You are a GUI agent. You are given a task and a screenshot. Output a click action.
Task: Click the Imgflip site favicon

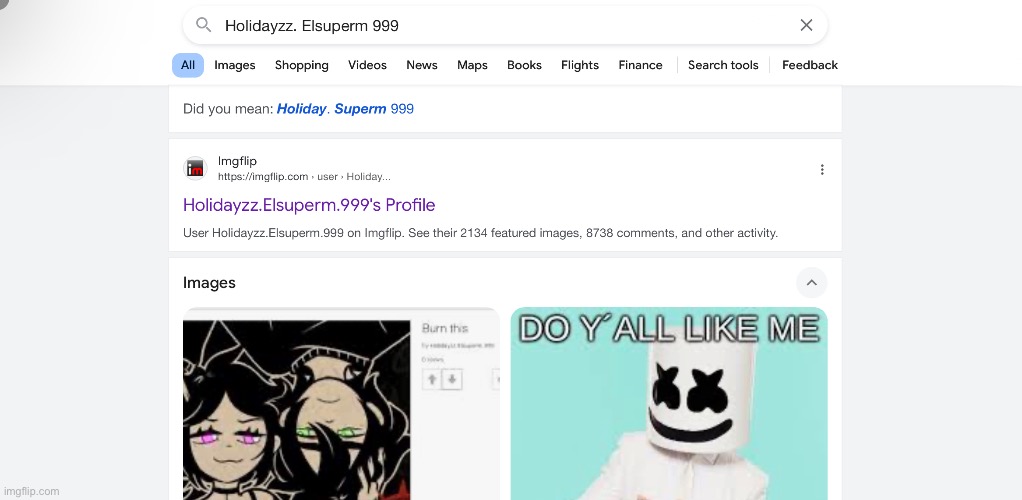(195, 169)
